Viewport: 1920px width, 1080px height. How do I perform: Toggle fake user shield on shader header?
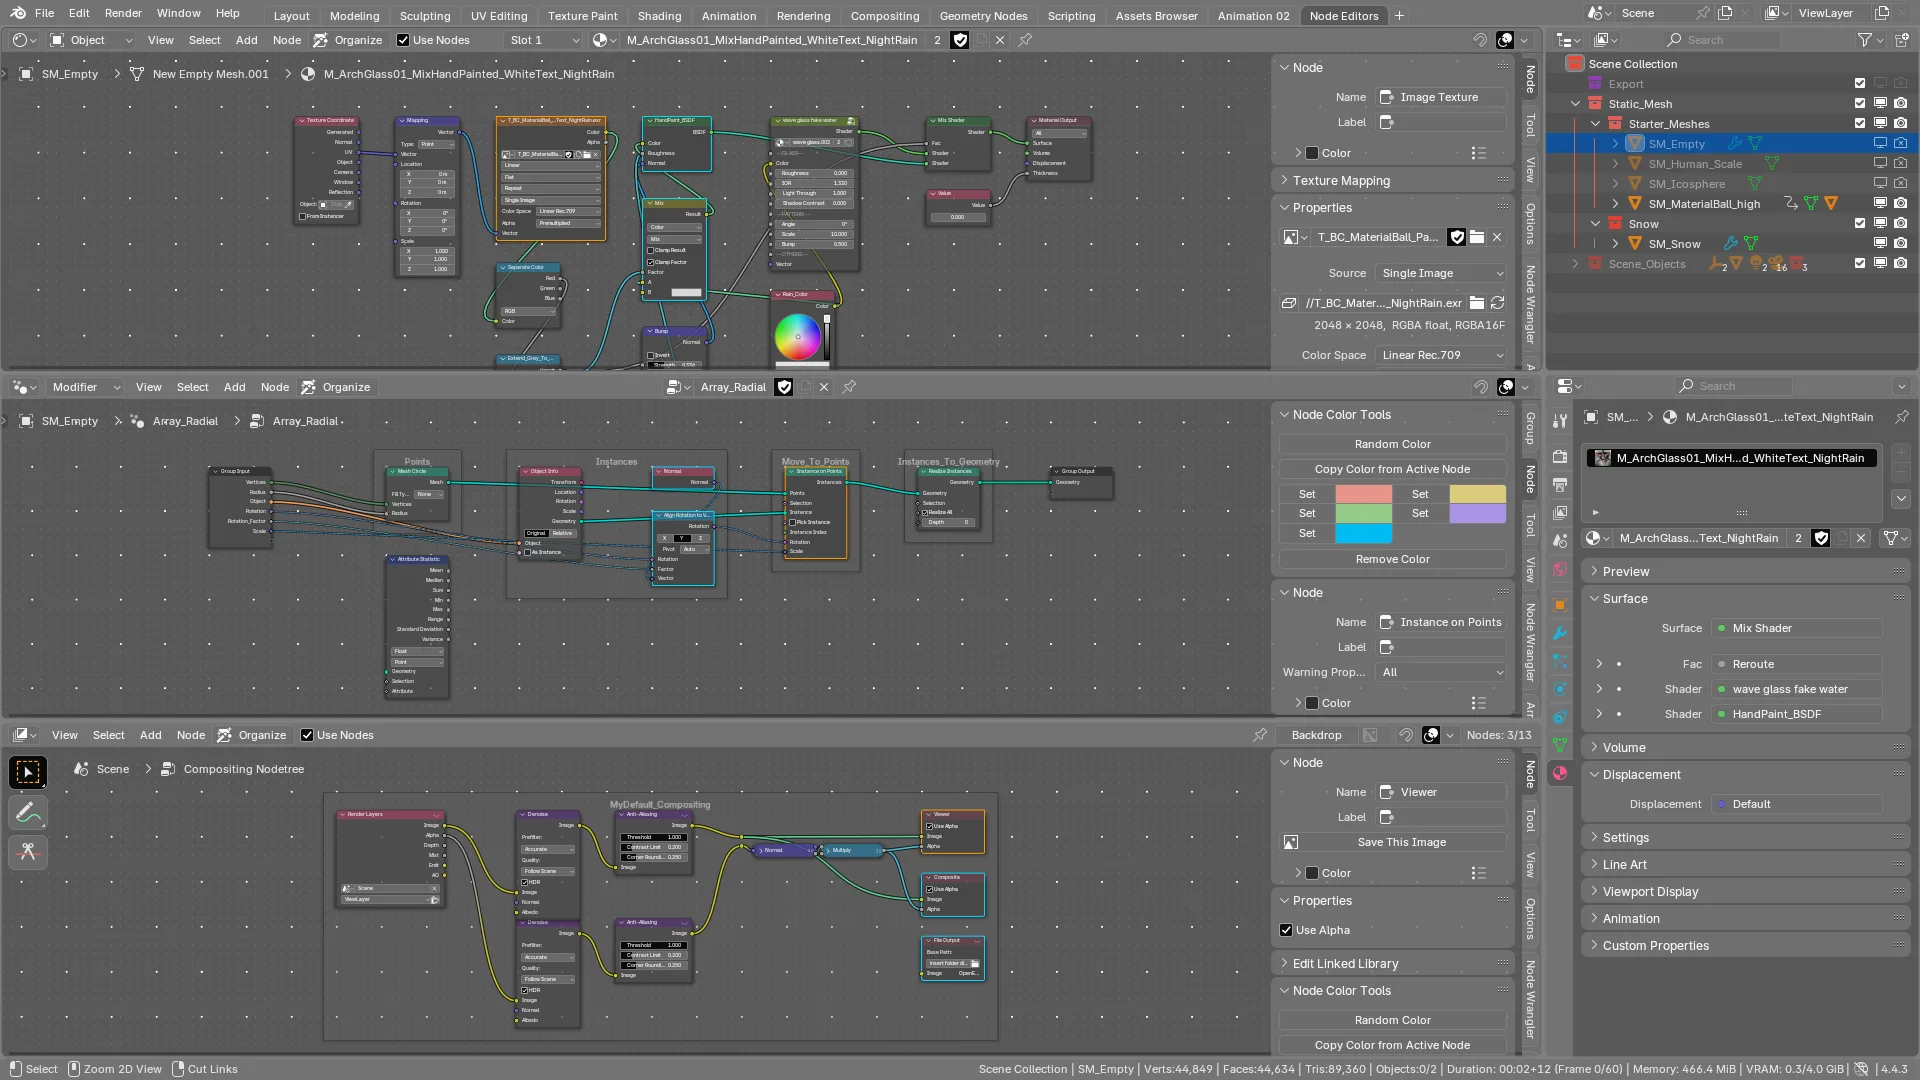[960, 40]
